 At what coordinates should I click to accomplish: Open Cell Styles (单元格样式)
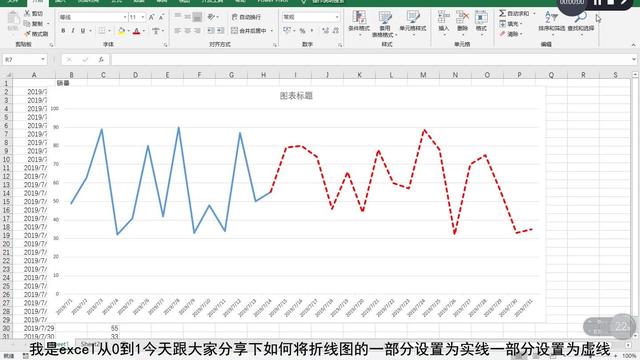413,23
